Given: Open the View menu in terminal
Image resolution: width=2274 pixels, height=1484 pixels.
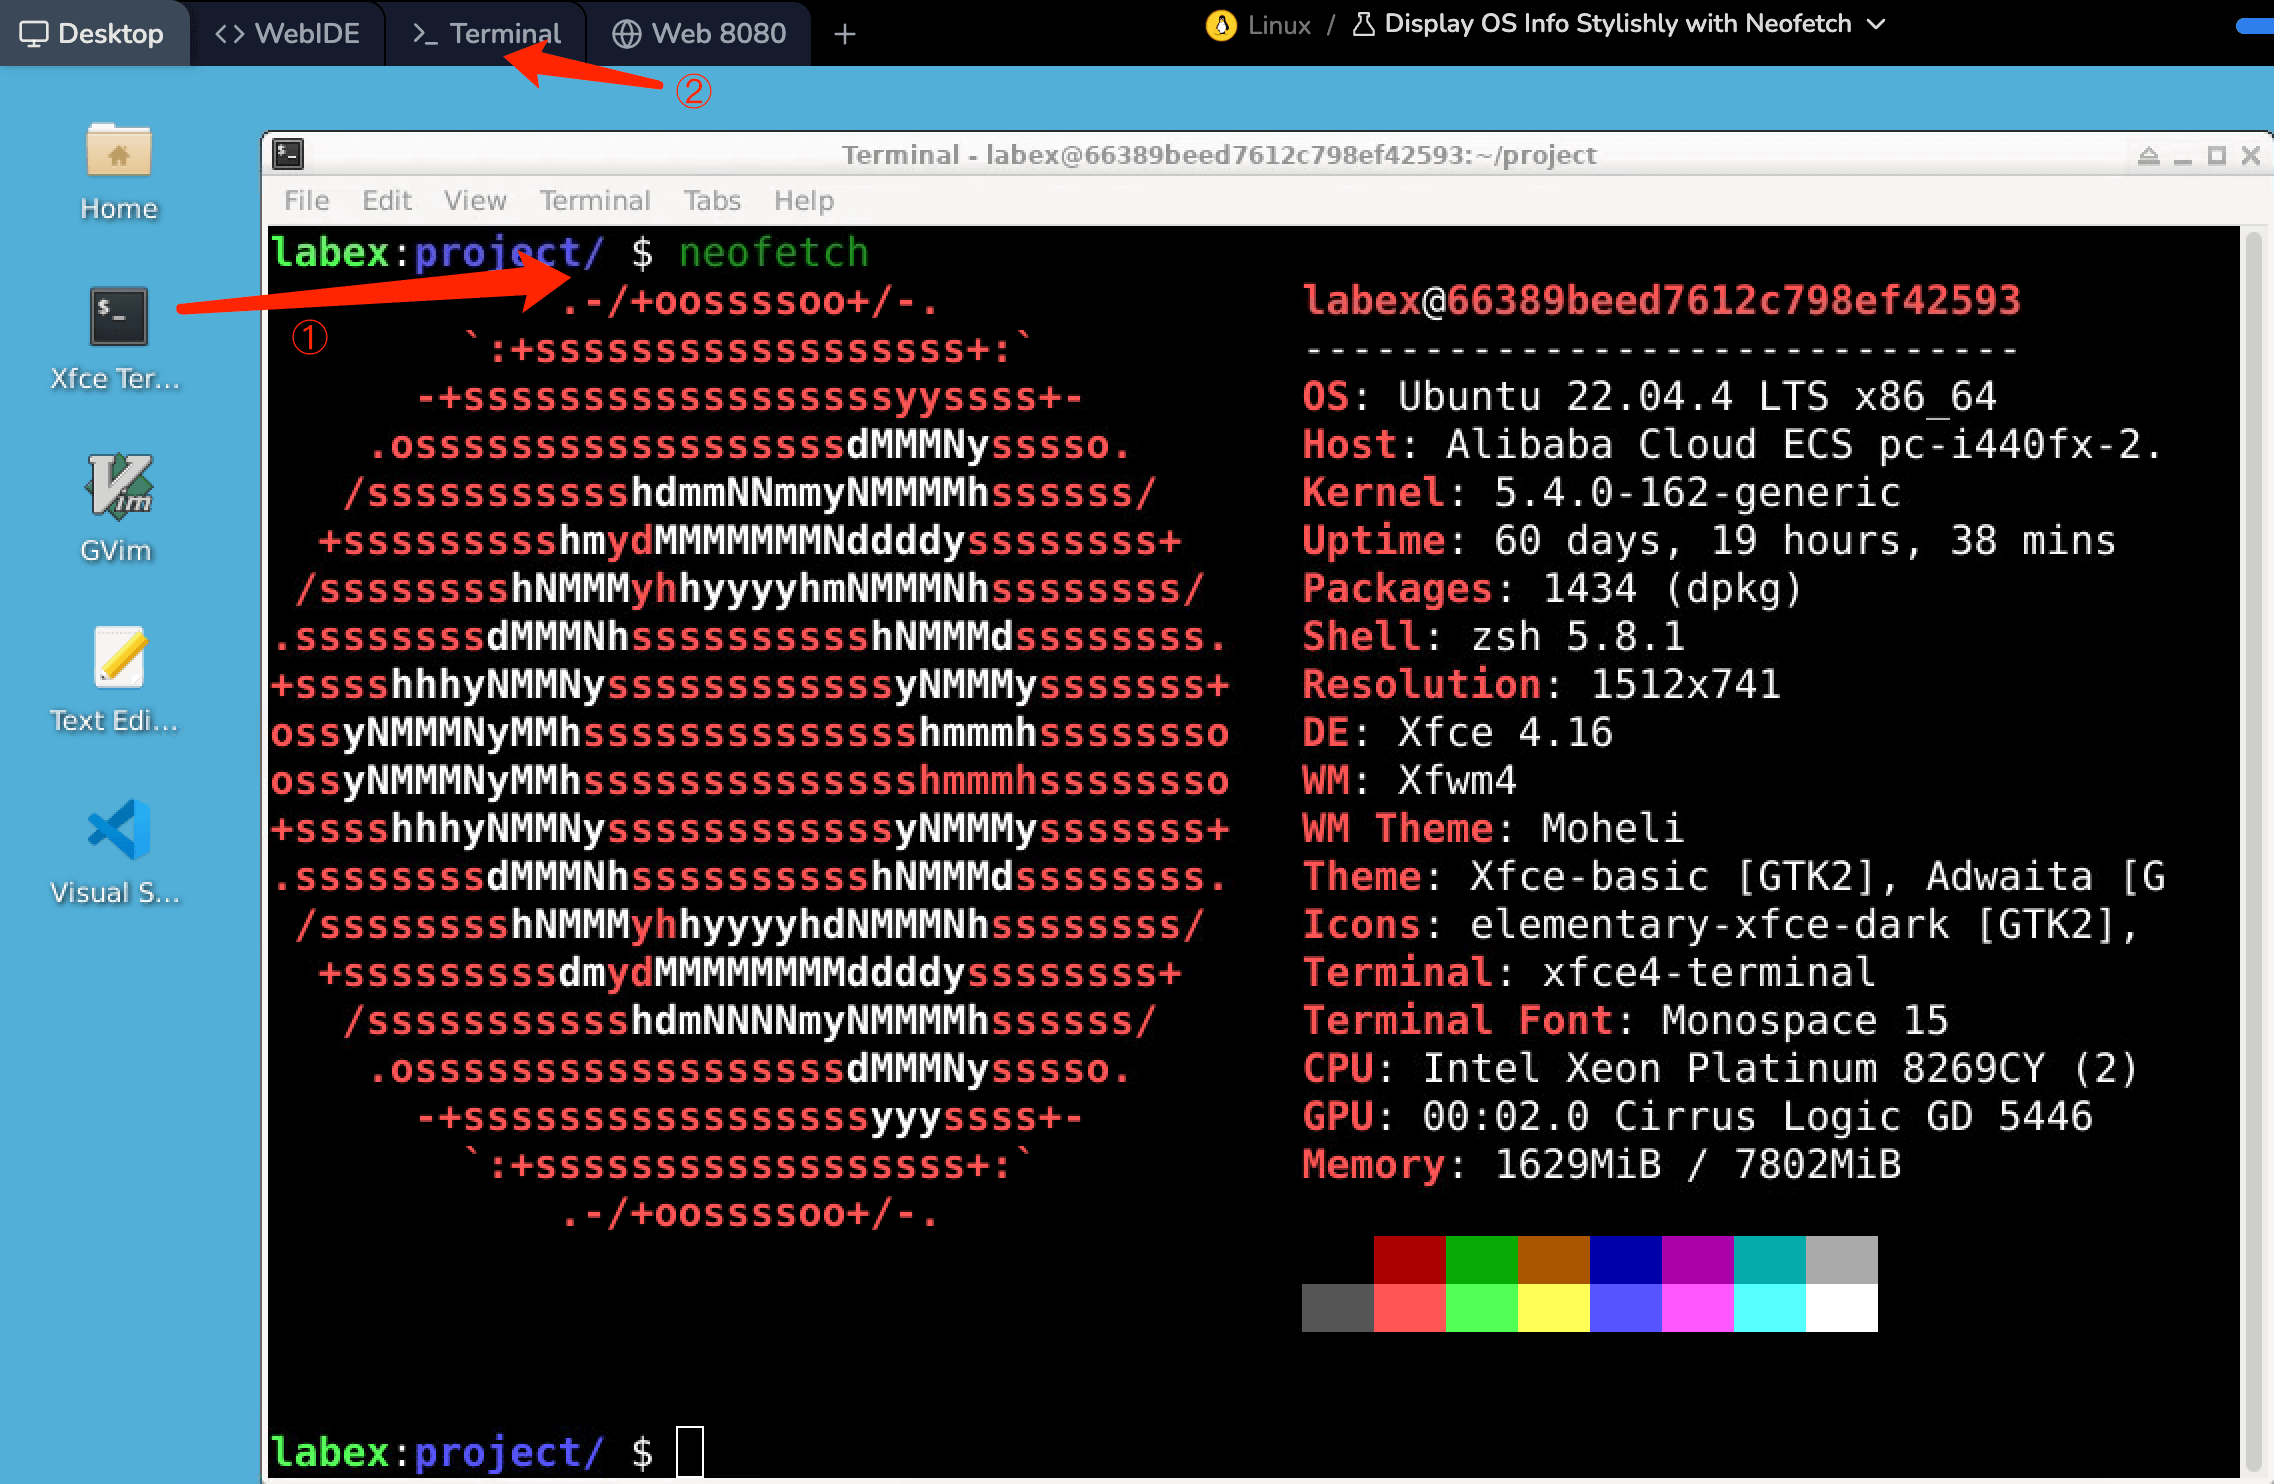Looking at the screenshot, I should click(475, 200).
